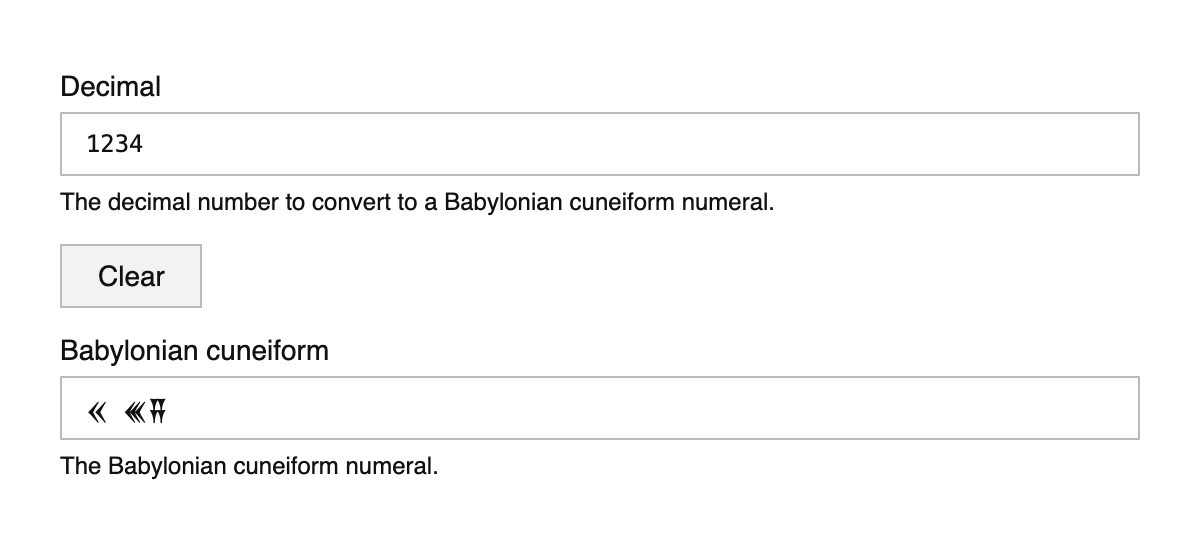1200x552 pixels.
Task: Place cursor at far right of Decimal field
Action: tap(1120, 144)
